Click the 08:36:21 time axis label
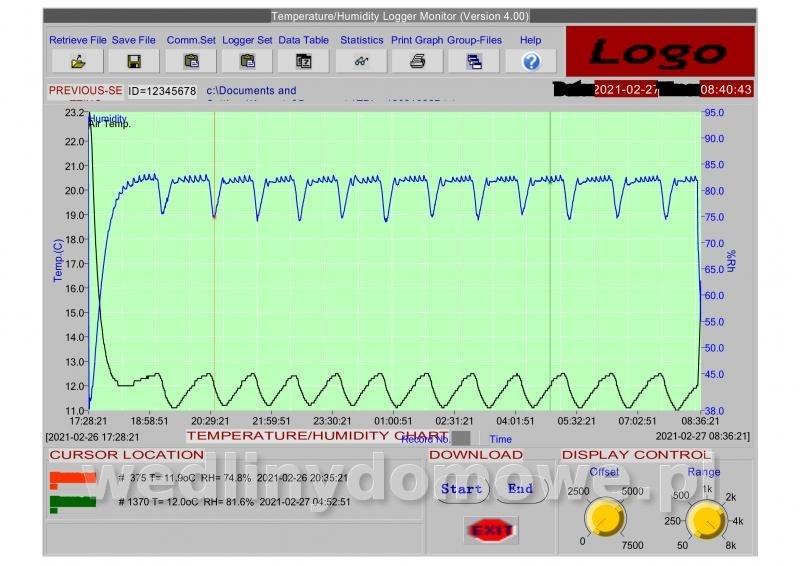The height and width of the screenshot is (566, 800). tap(701, 421)
